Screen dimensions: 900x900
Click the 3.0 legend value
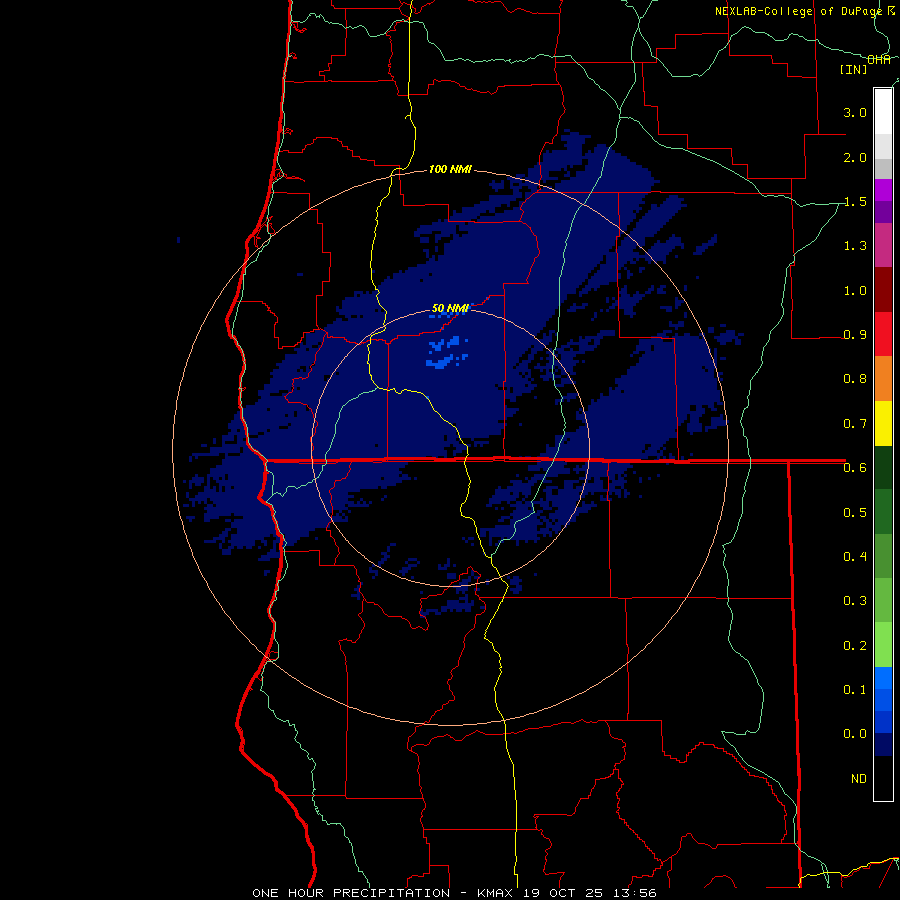point(855,112)
